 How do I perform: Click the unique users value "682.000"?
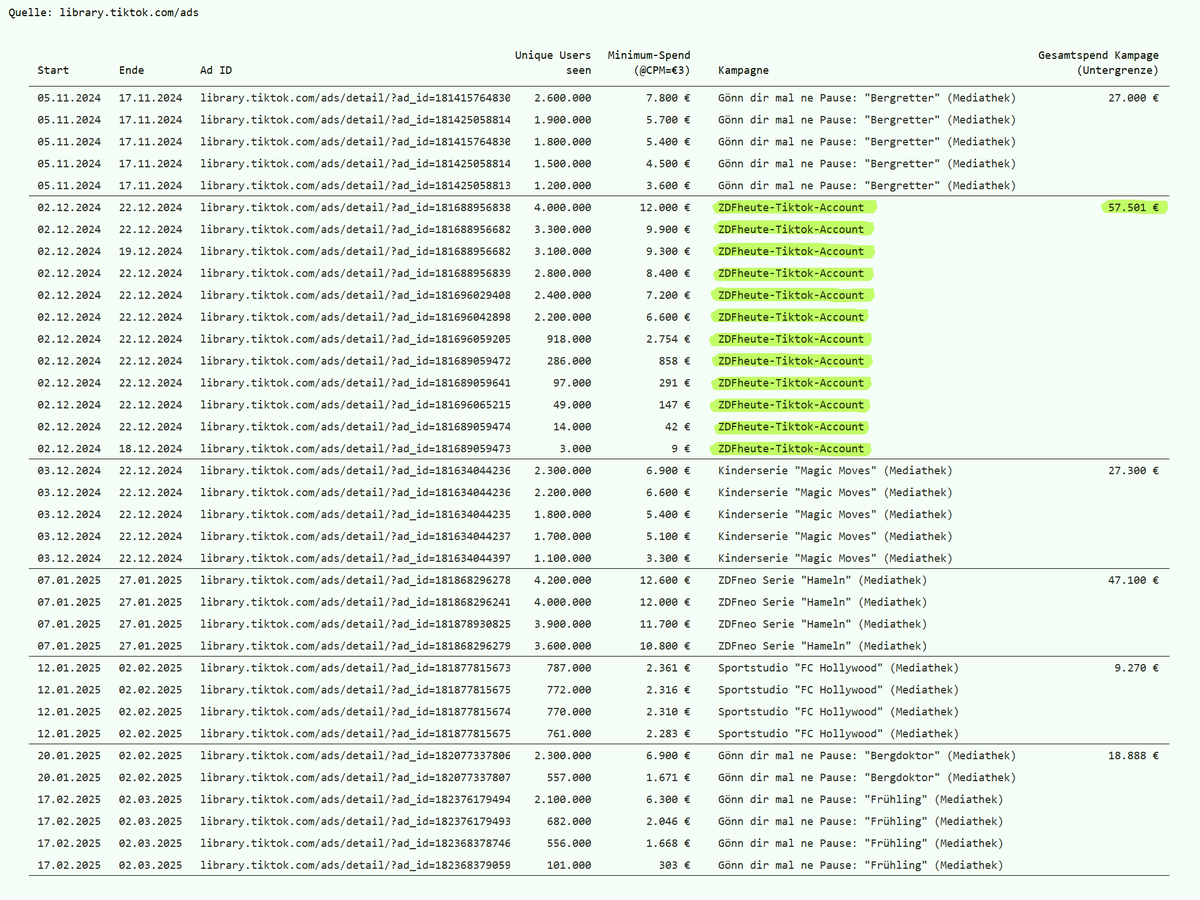569,822
